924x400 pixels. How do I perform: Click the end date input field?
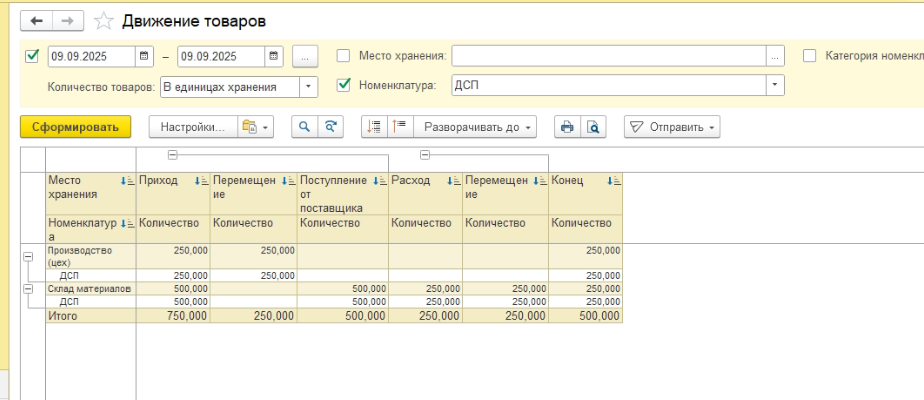(x=221, y=57)
